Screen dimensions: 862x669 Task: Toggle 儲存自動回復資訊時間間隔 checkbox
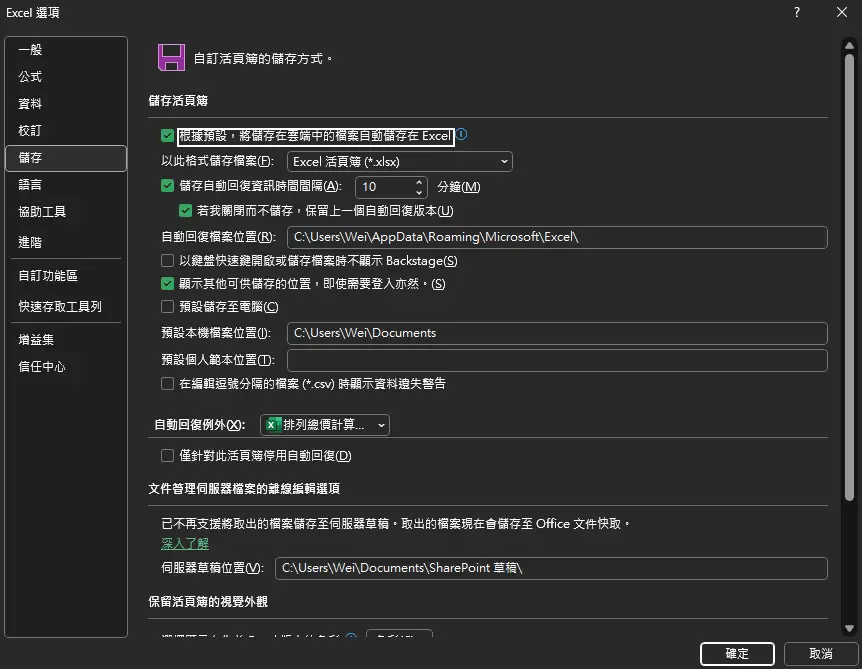pos(168,186)
